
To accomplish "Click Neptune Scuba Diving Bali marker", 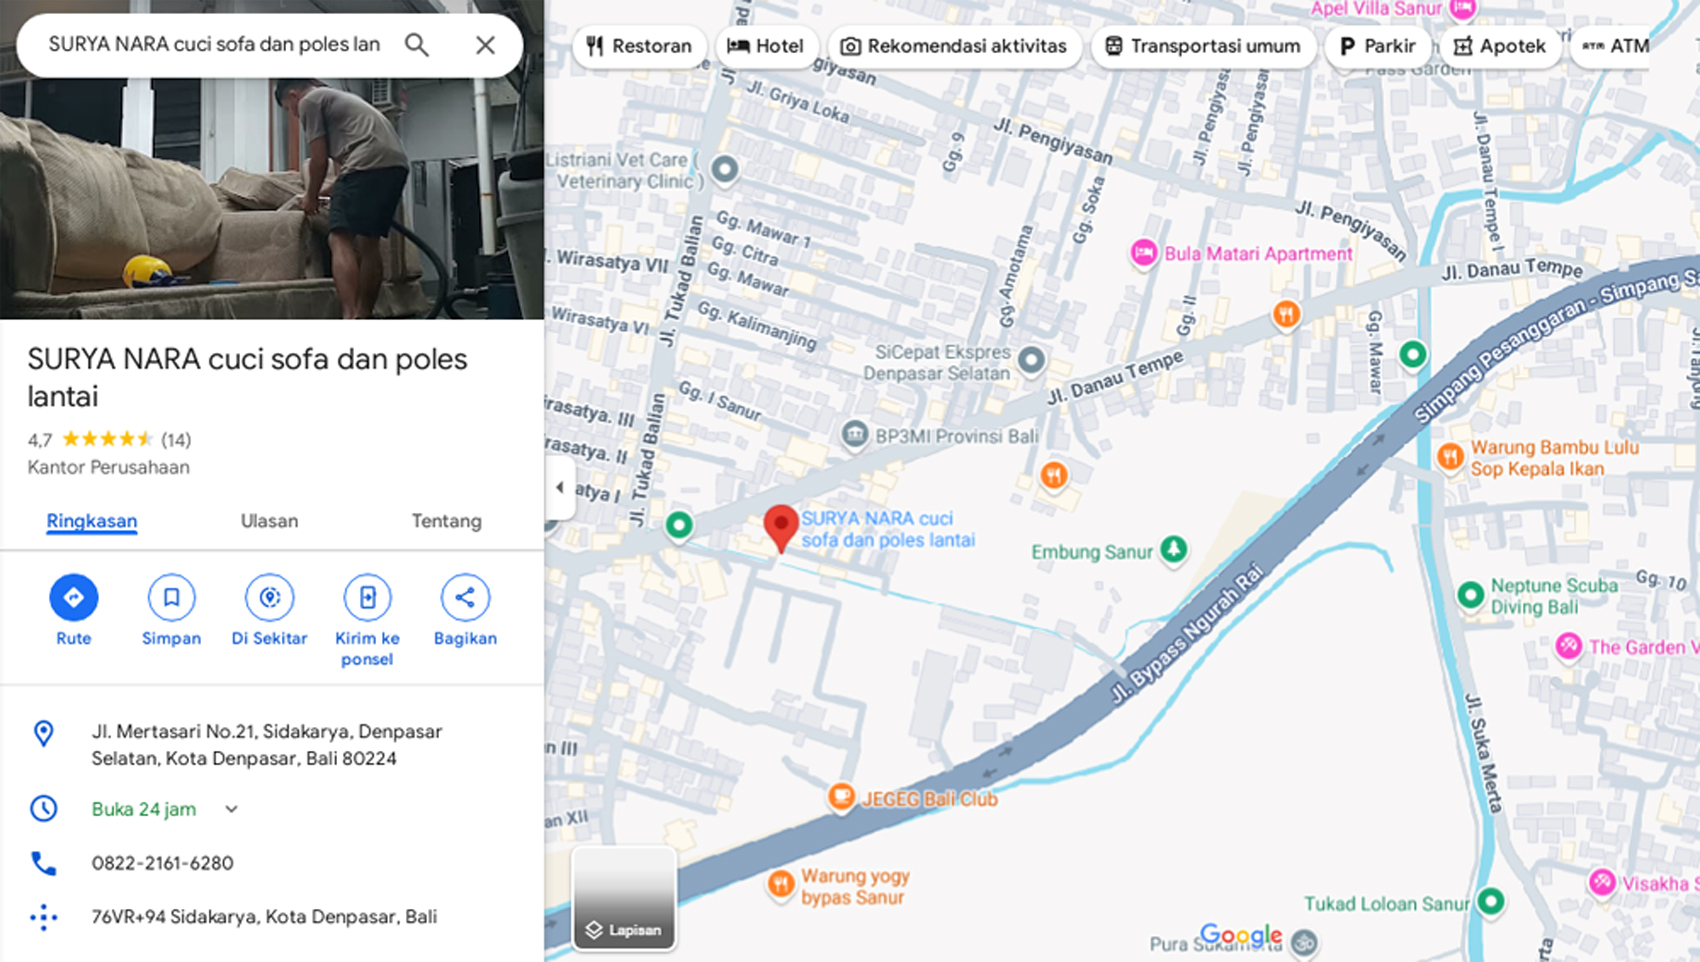I will tap(1470, 595).
